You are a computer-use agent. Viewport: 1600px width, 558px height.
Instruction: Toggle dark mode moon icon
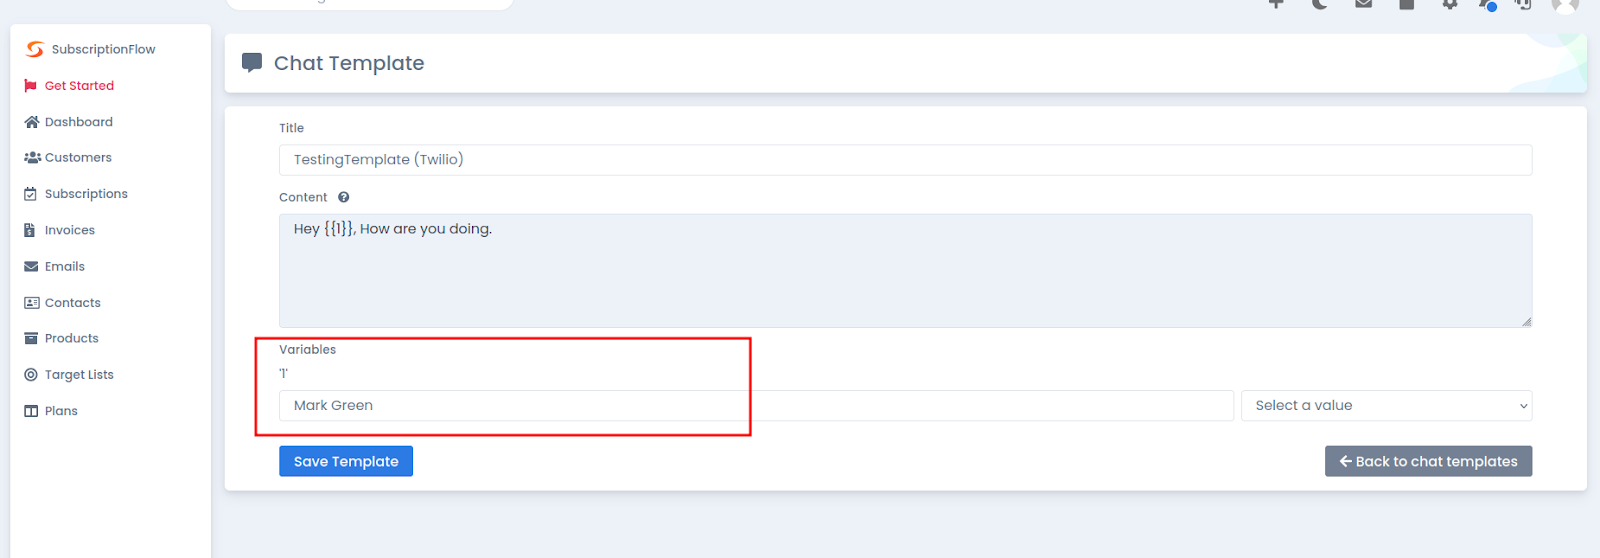(1320, 4)
